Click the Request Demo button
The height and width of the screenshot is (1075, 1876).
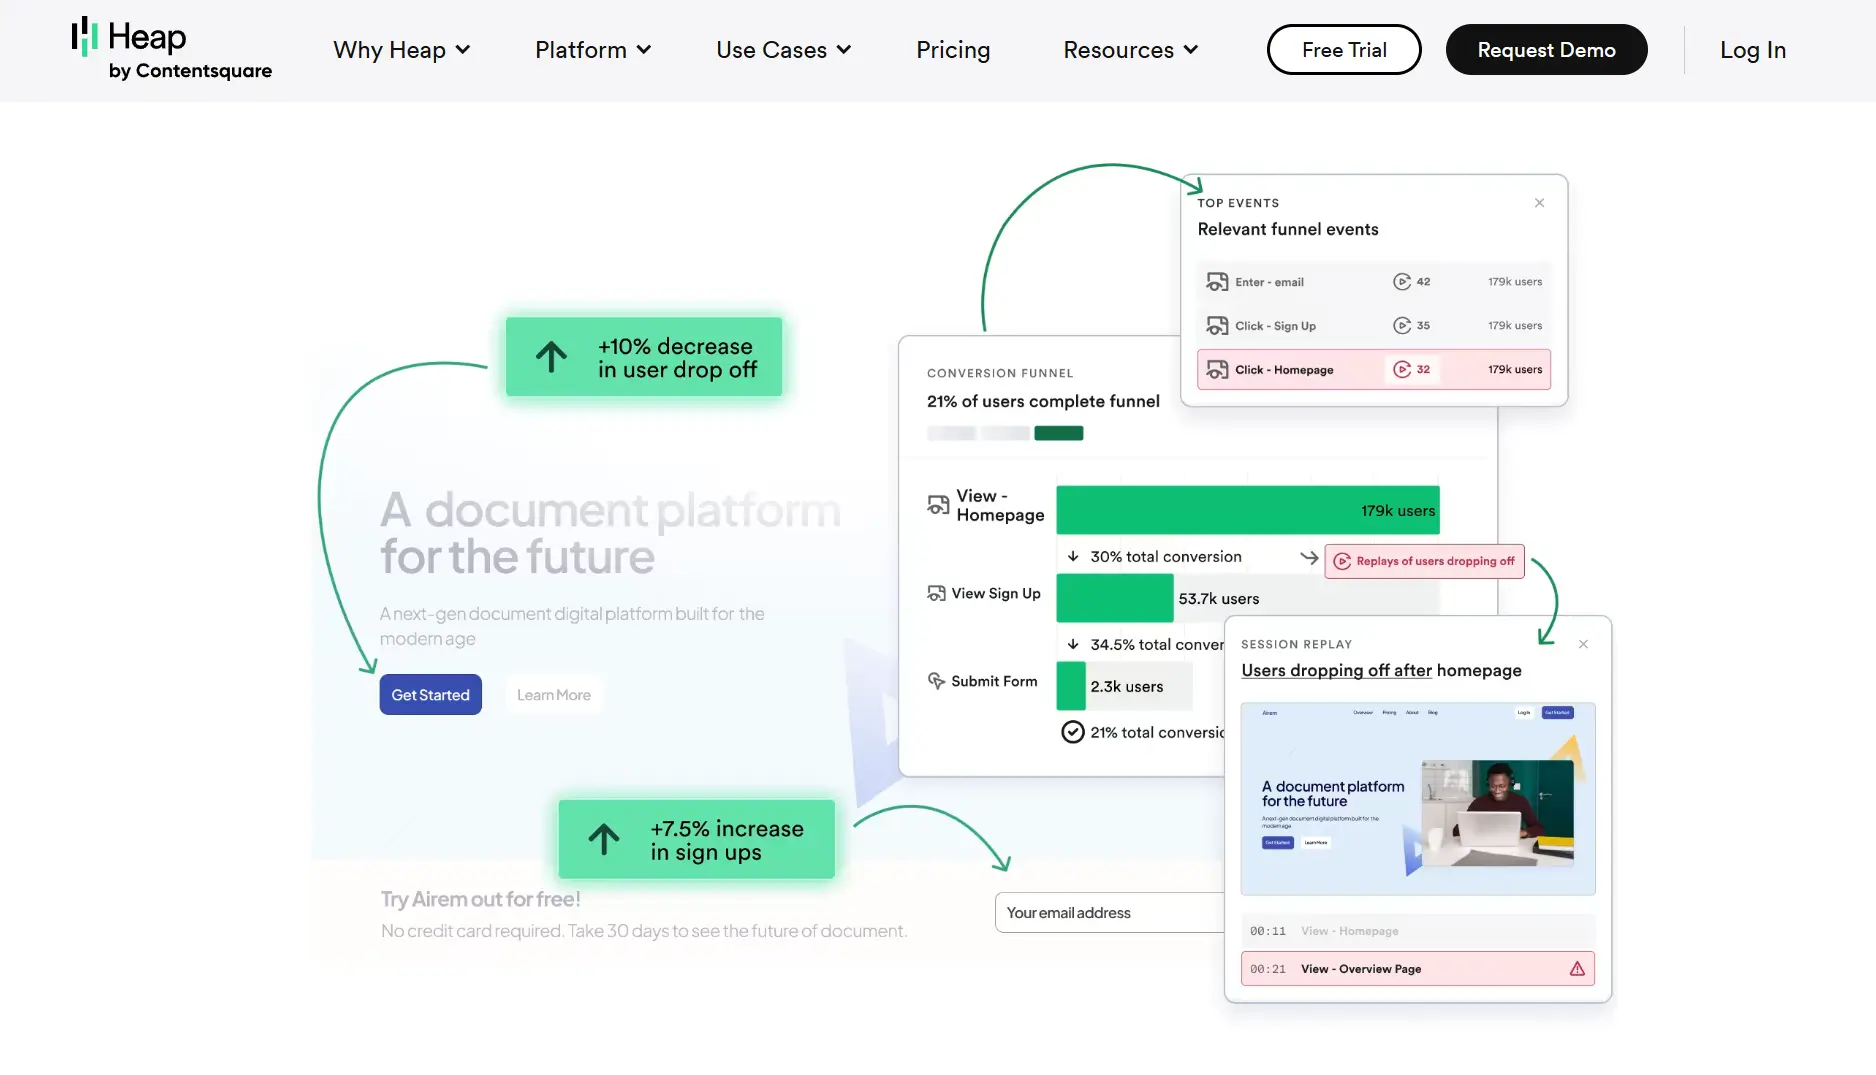coord(1546,50)
